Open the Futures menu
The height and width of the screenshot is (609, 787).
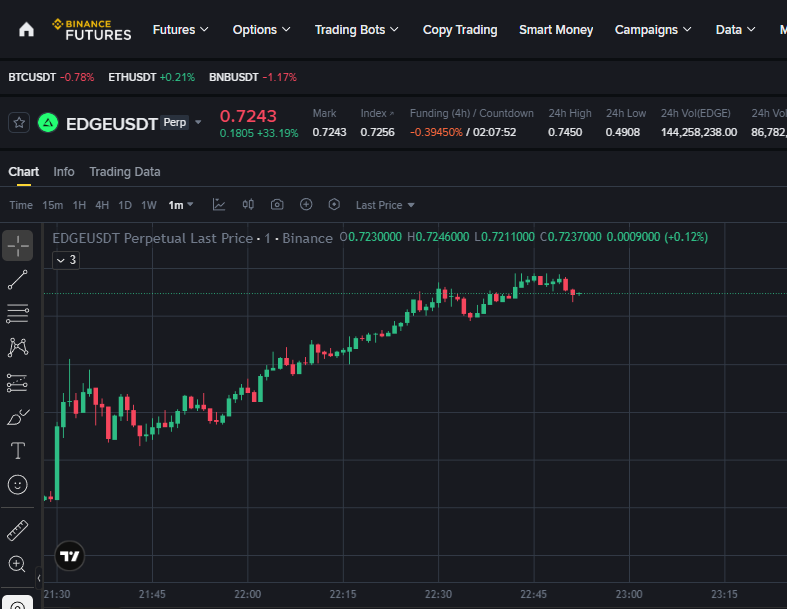click(x=180, y=30)
